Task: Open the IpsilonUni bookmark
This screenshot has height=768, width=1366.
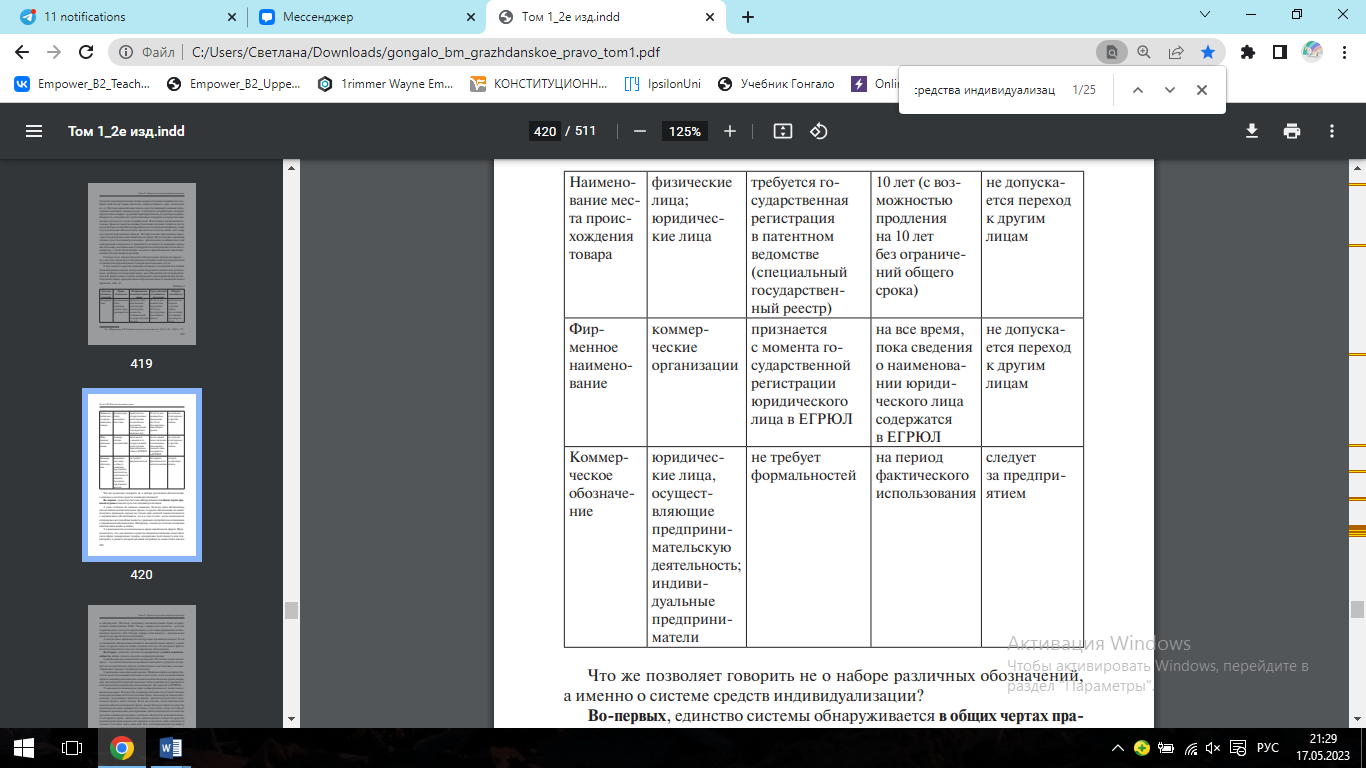Action: [662, 84]
